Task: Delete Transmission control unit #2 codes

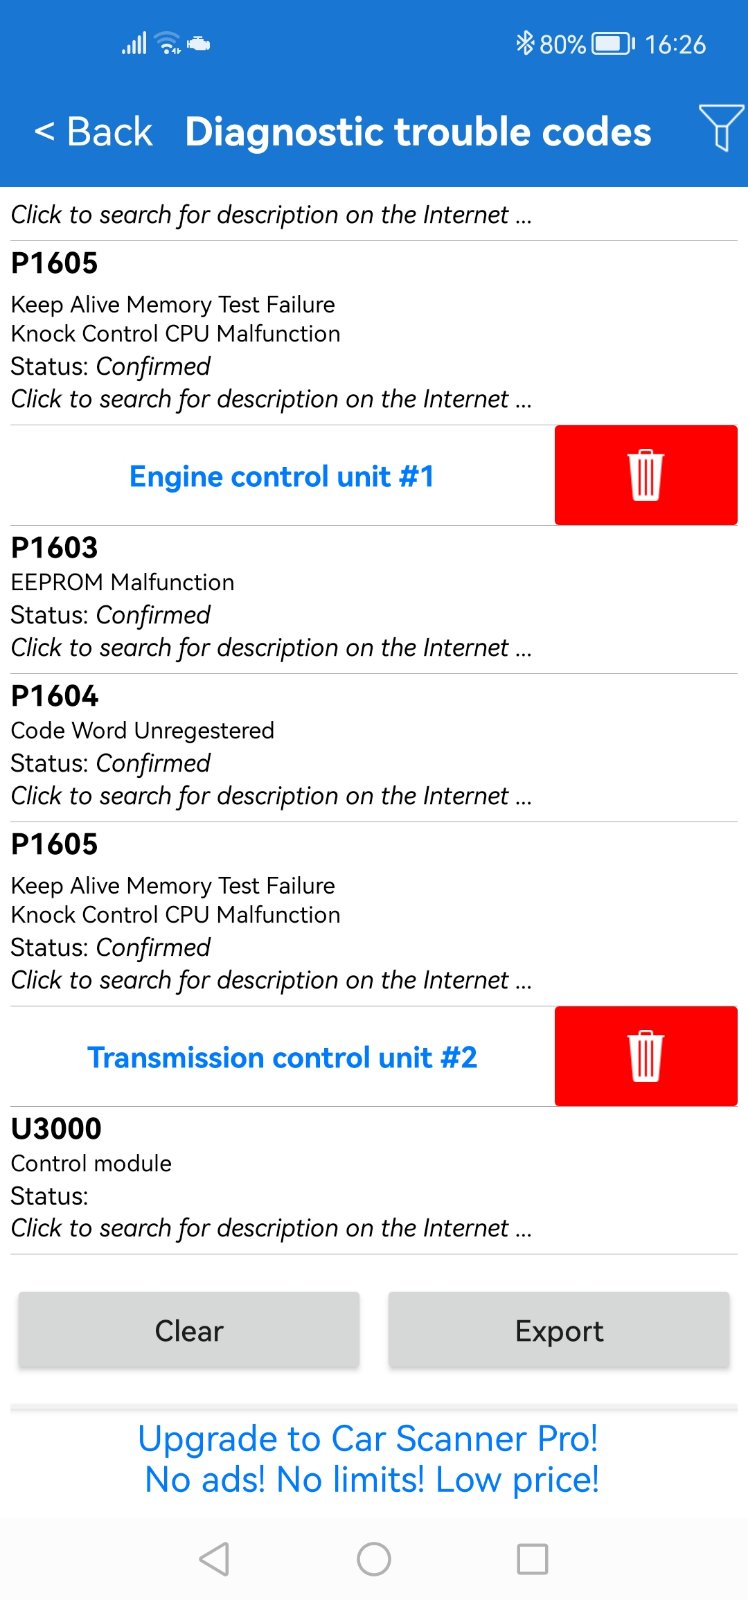Action: pos(645,1056)
